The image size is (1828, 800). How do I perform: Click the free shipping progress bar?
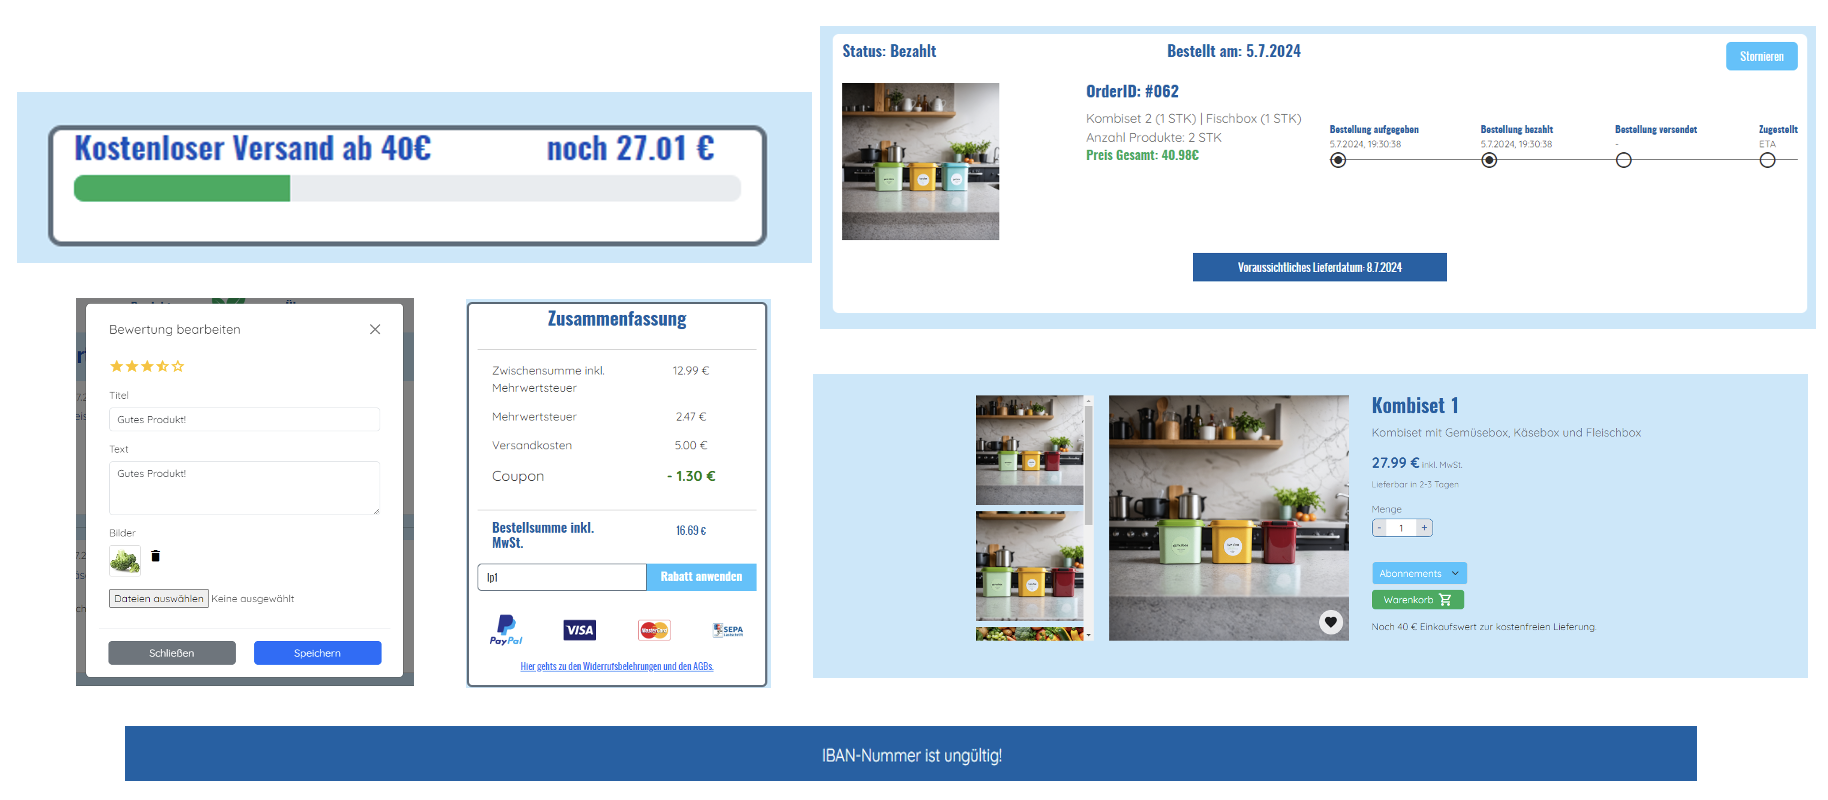tap(407, 188)
